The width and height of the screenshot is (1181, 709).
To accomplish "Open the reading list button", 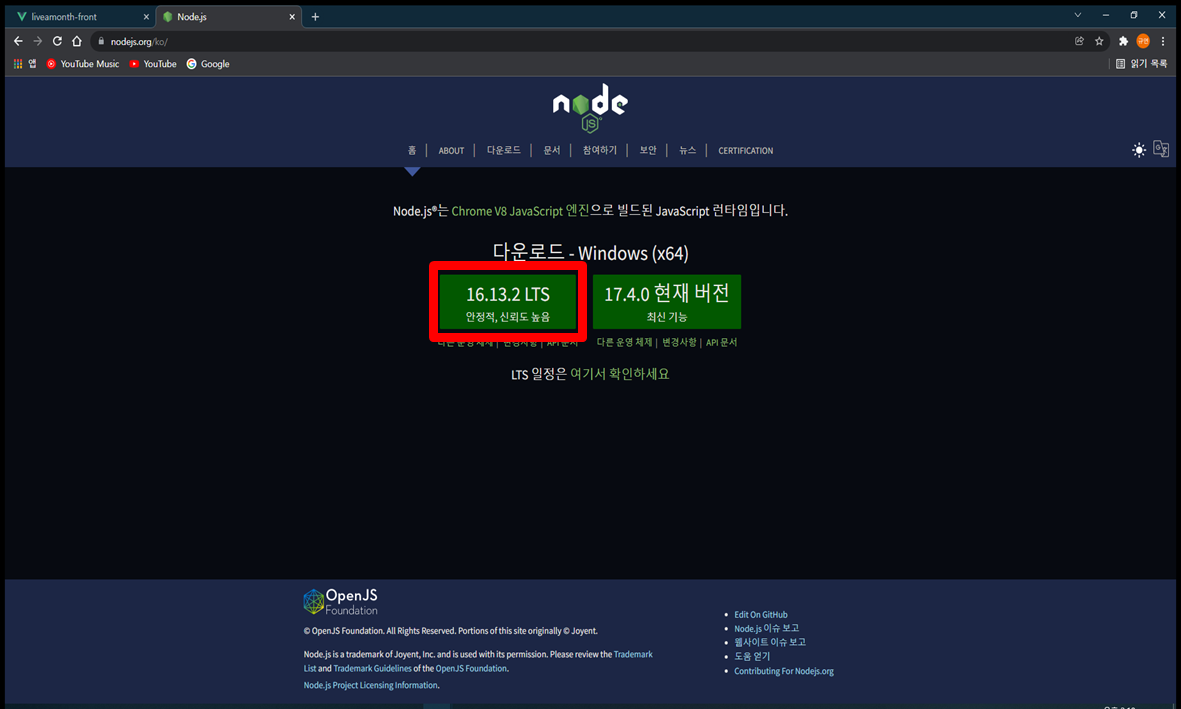I will pyautogui.click(x=1141, y=64).
